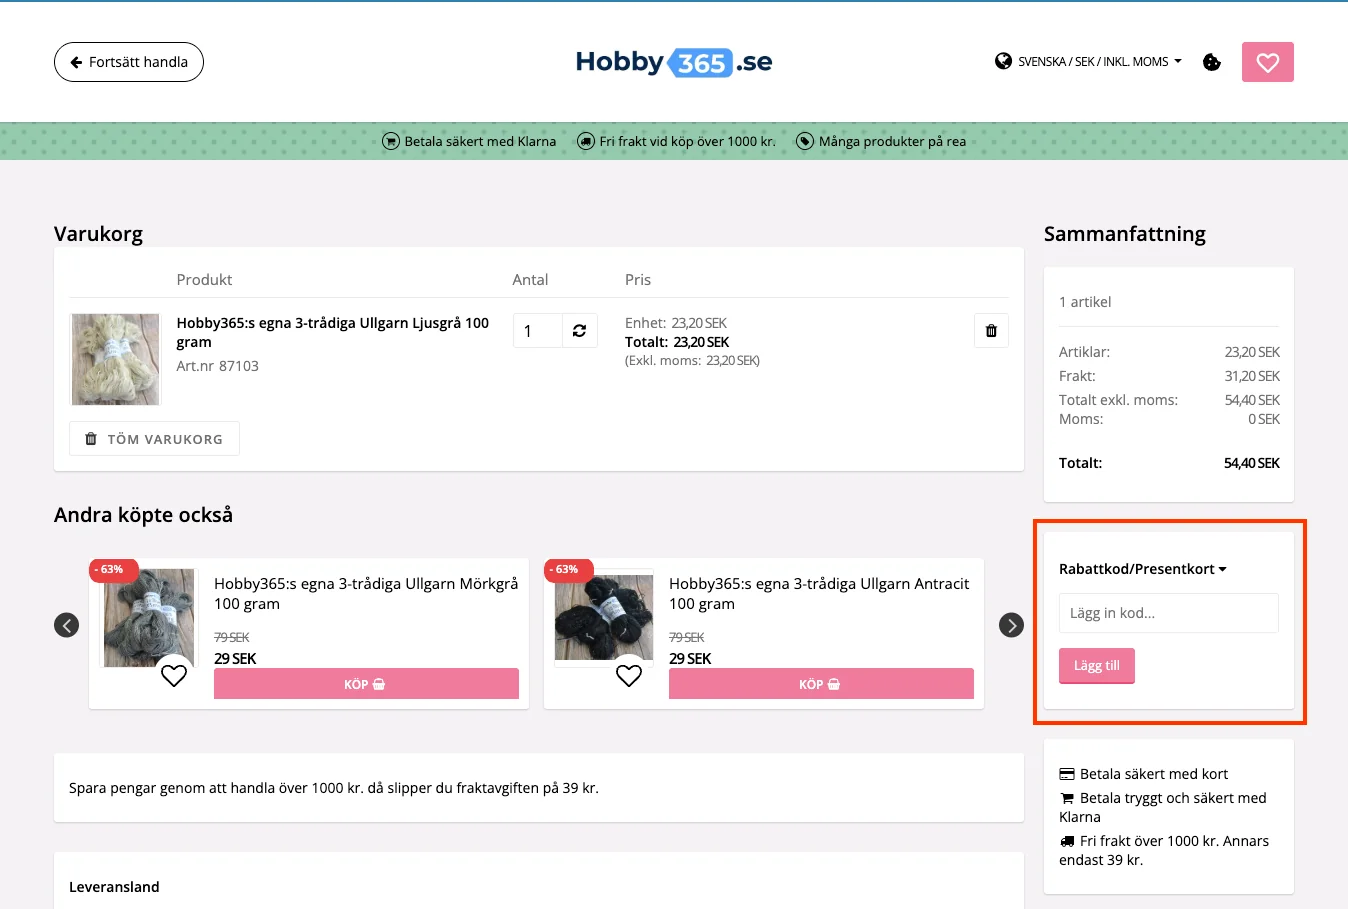Click the Lägg in kod field
Screen dimensions: 1348x909
[1169, 613]
